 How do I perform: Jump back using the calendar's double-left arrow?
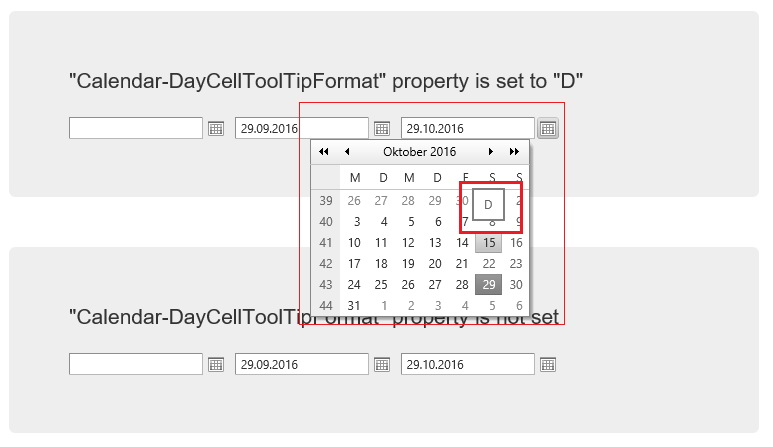click(324, 152)
